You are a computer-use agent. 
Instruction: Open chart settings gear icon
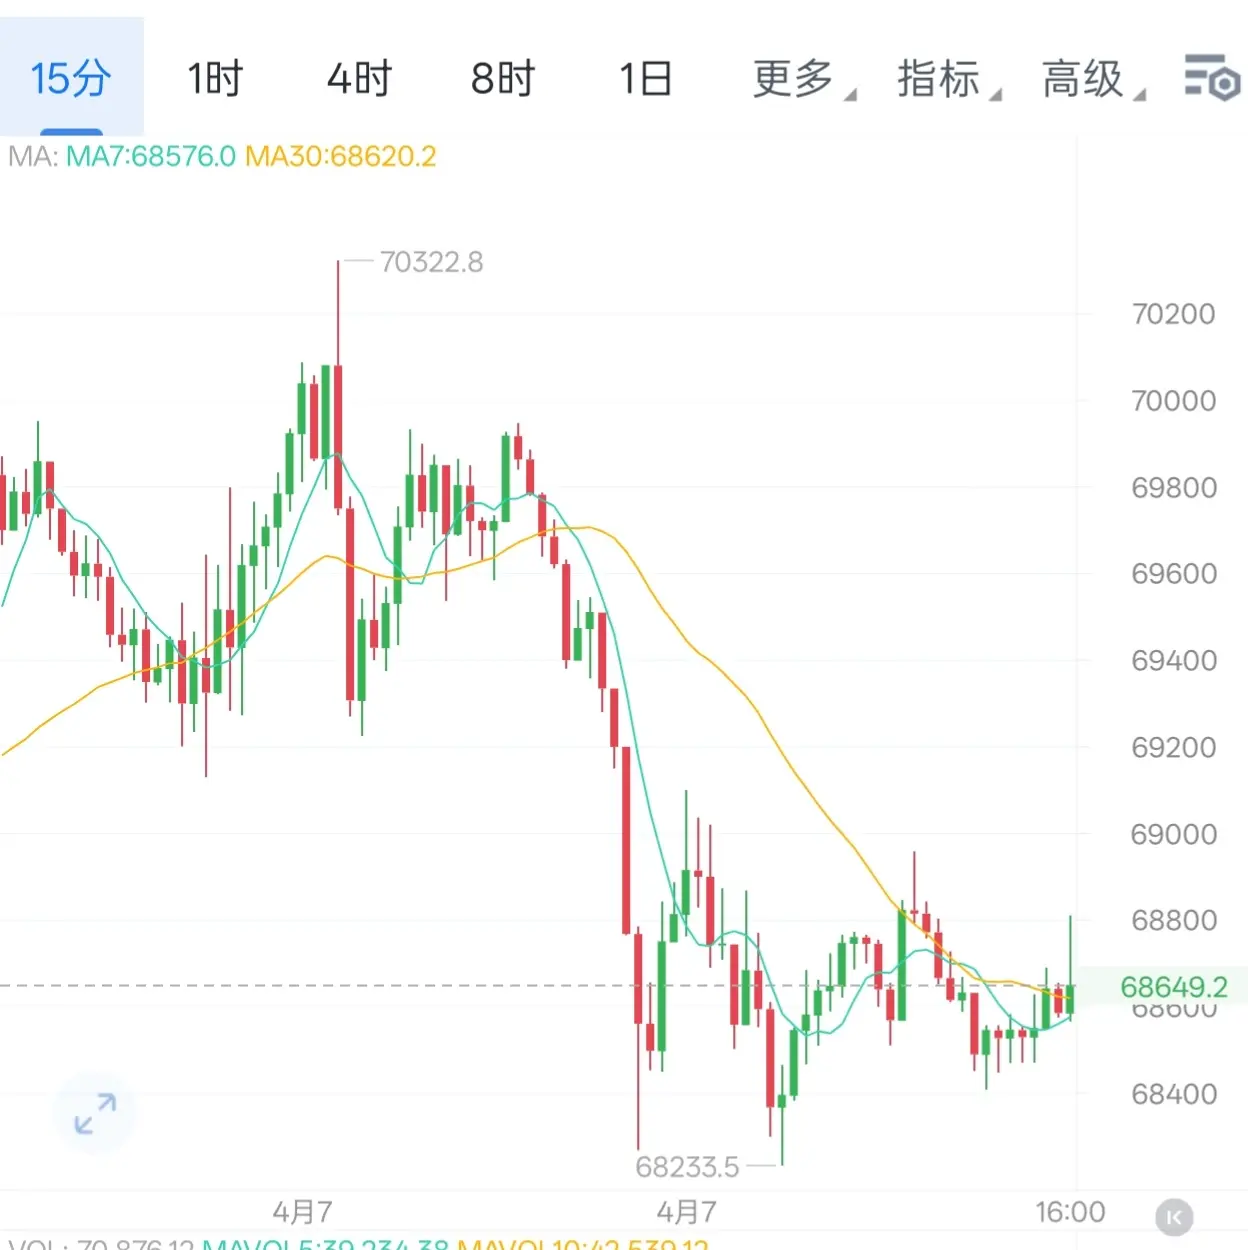coord(1212,78)
